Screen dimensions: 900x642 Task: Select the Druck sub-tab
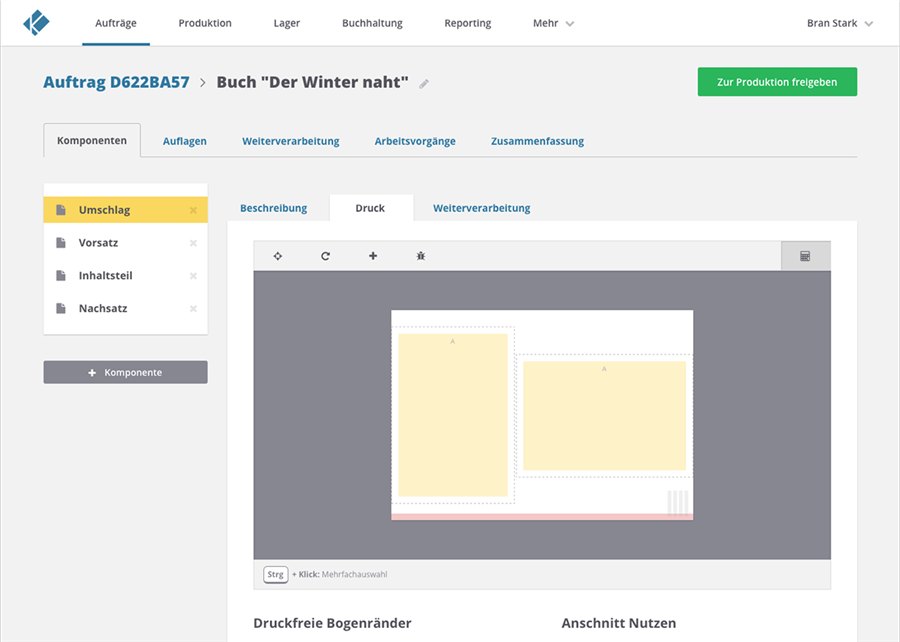pos(370,208)
